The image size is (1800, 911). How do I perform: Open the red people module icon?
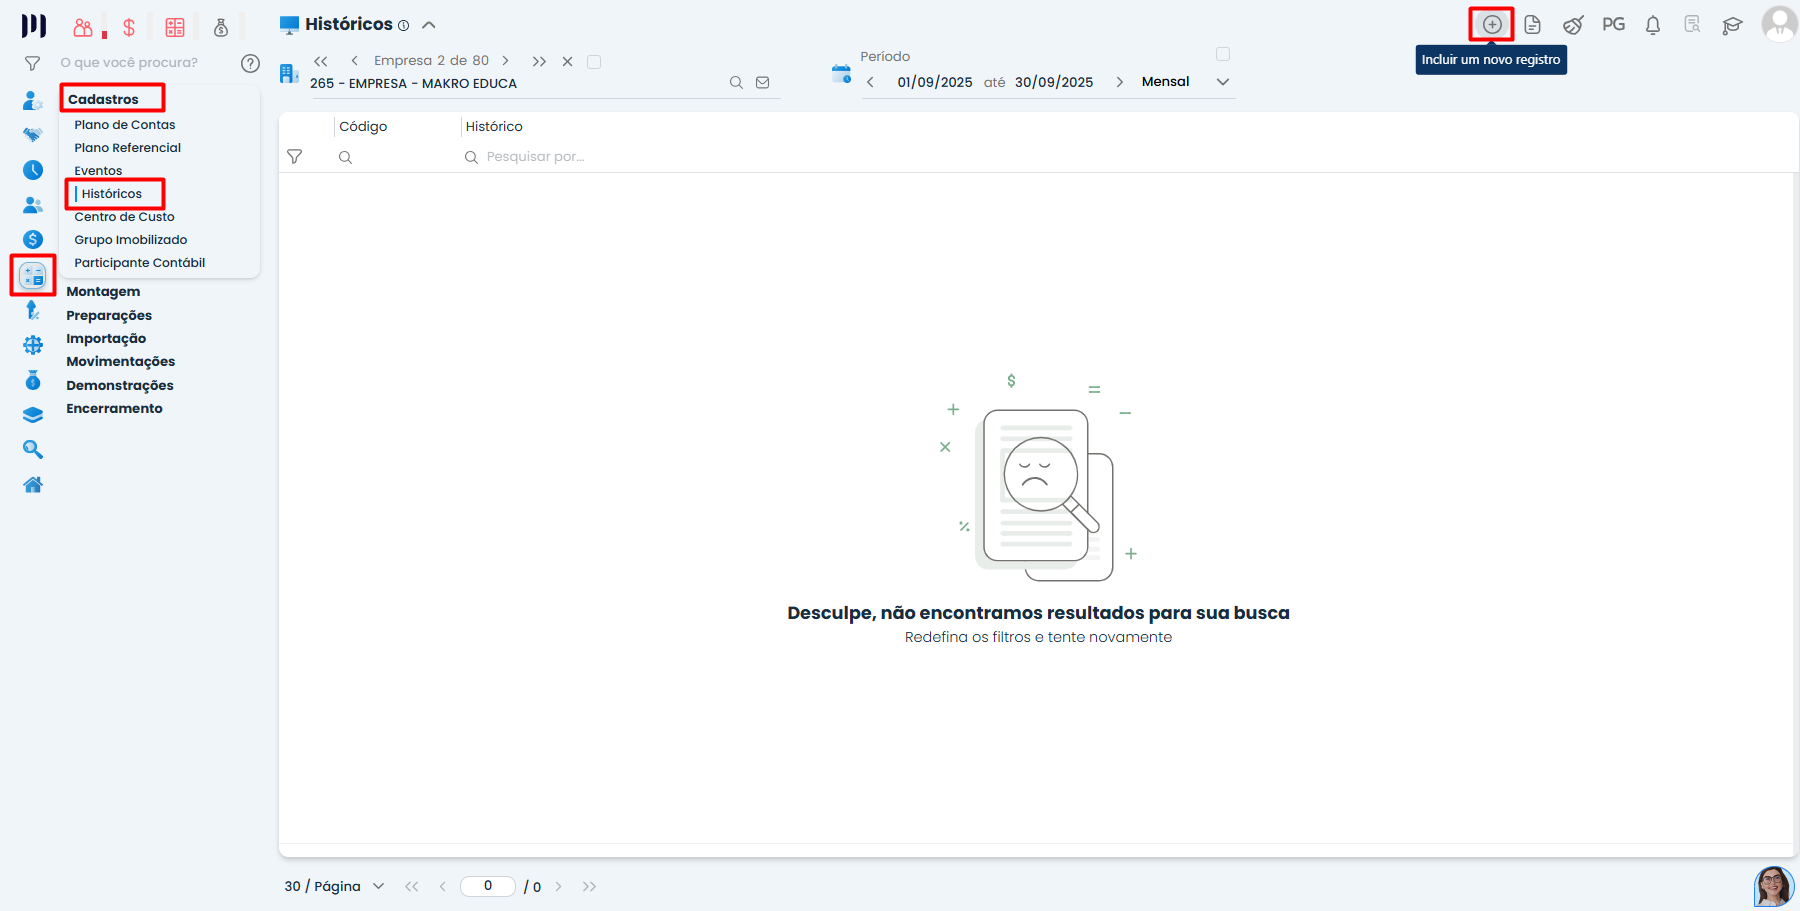[83, 27]
